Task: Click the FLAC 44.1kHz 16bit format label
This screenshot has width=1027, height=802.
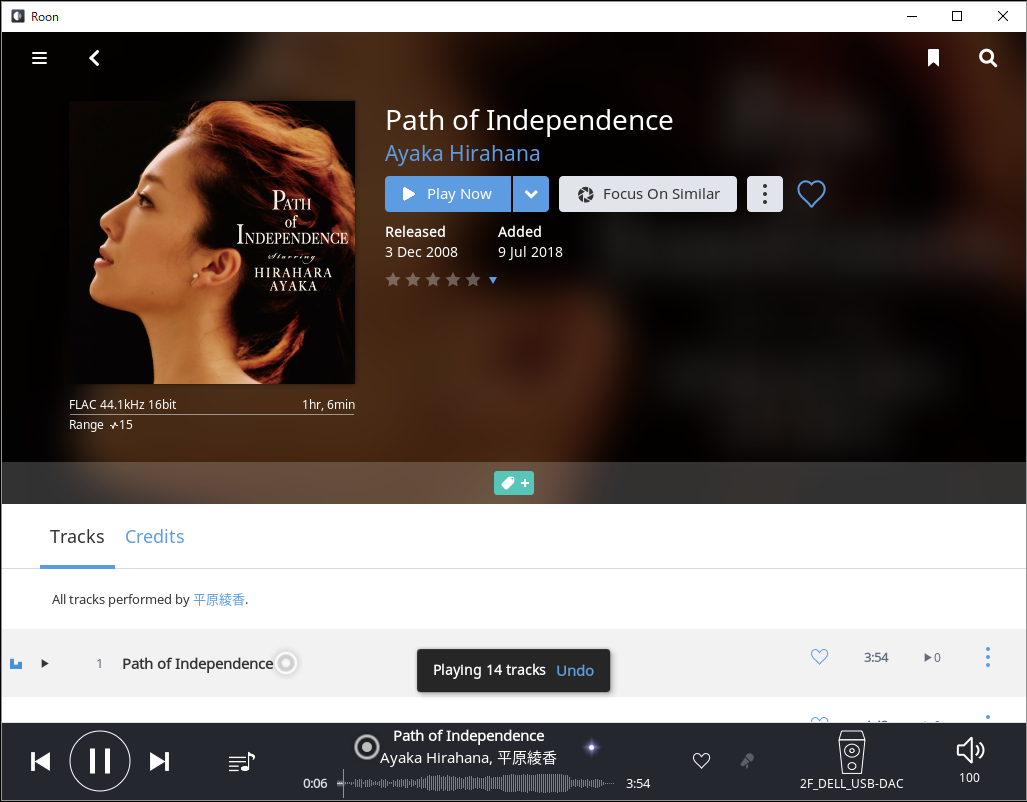Action: pyautogui.click(x=122, y=404)
